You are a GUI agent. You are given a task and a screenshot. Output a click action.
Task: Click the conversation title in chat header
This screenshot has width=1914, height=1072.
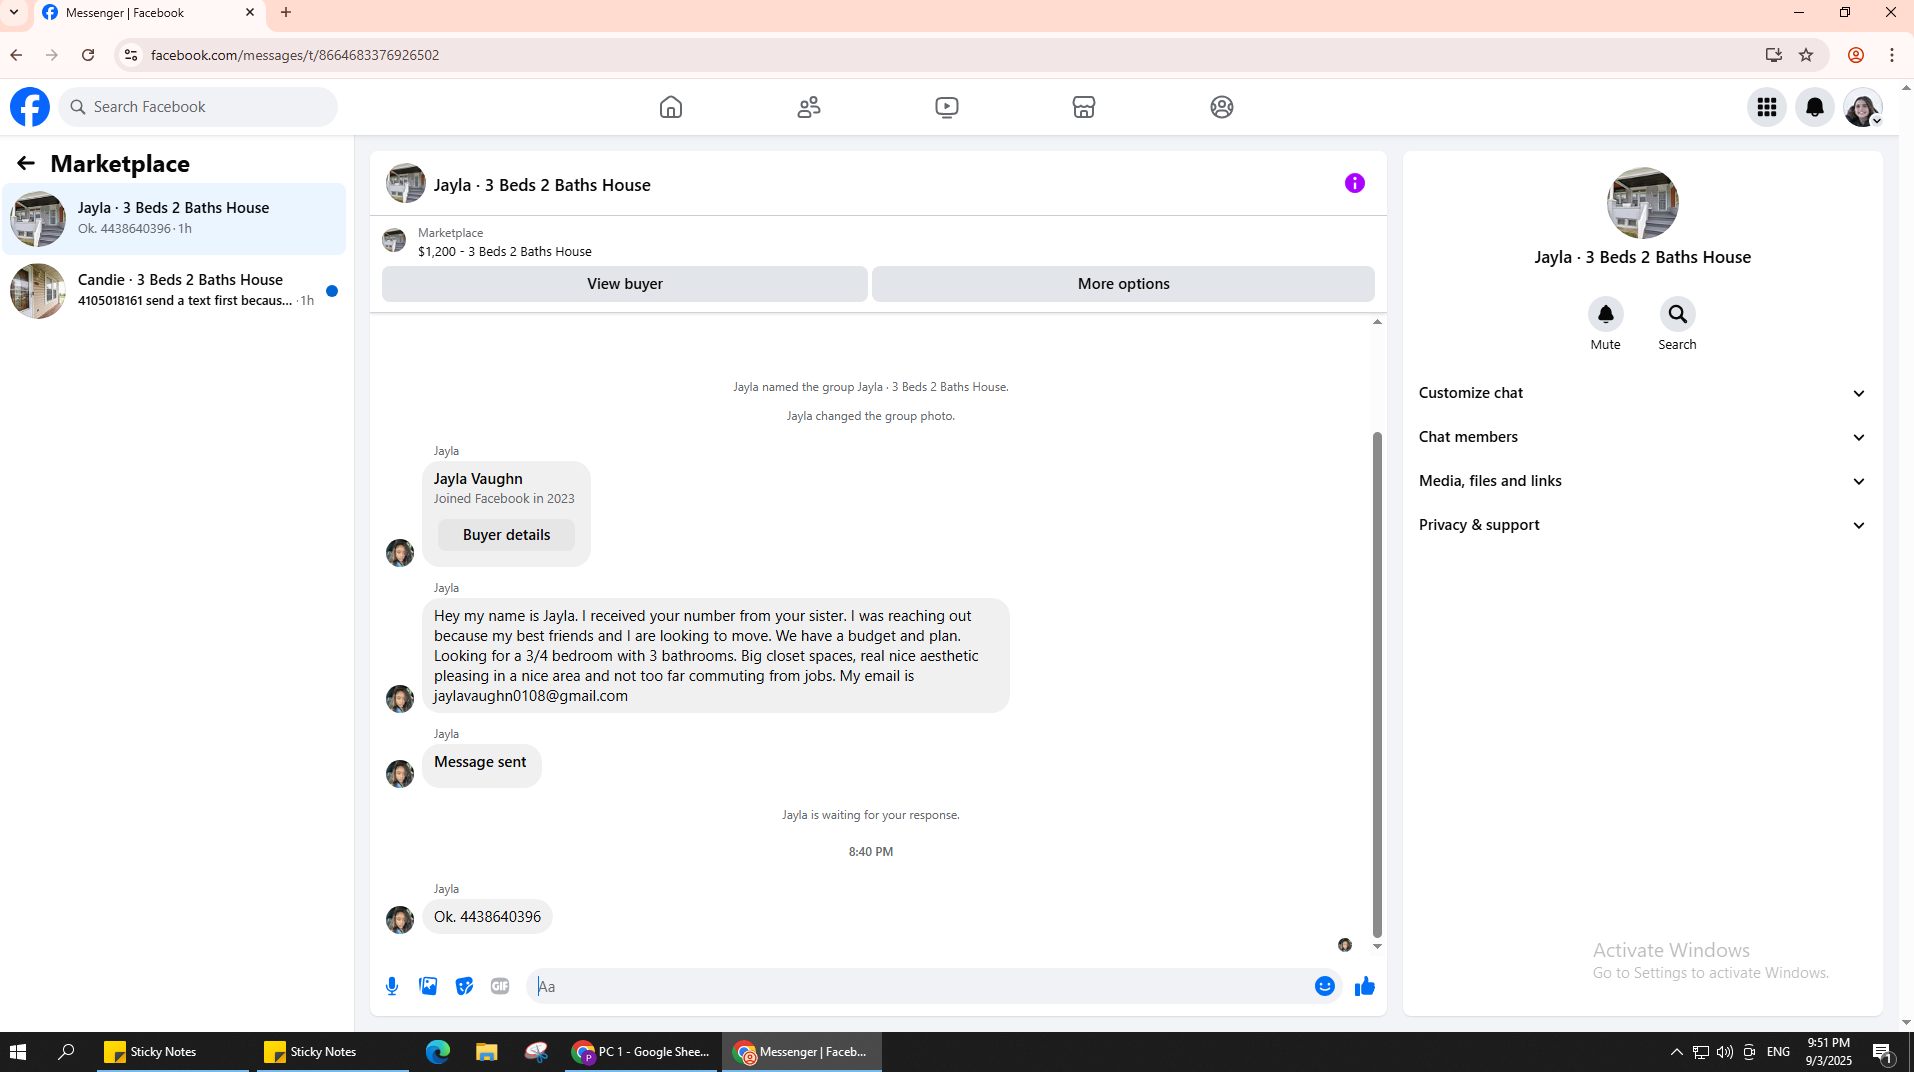(x=542, y=185)
